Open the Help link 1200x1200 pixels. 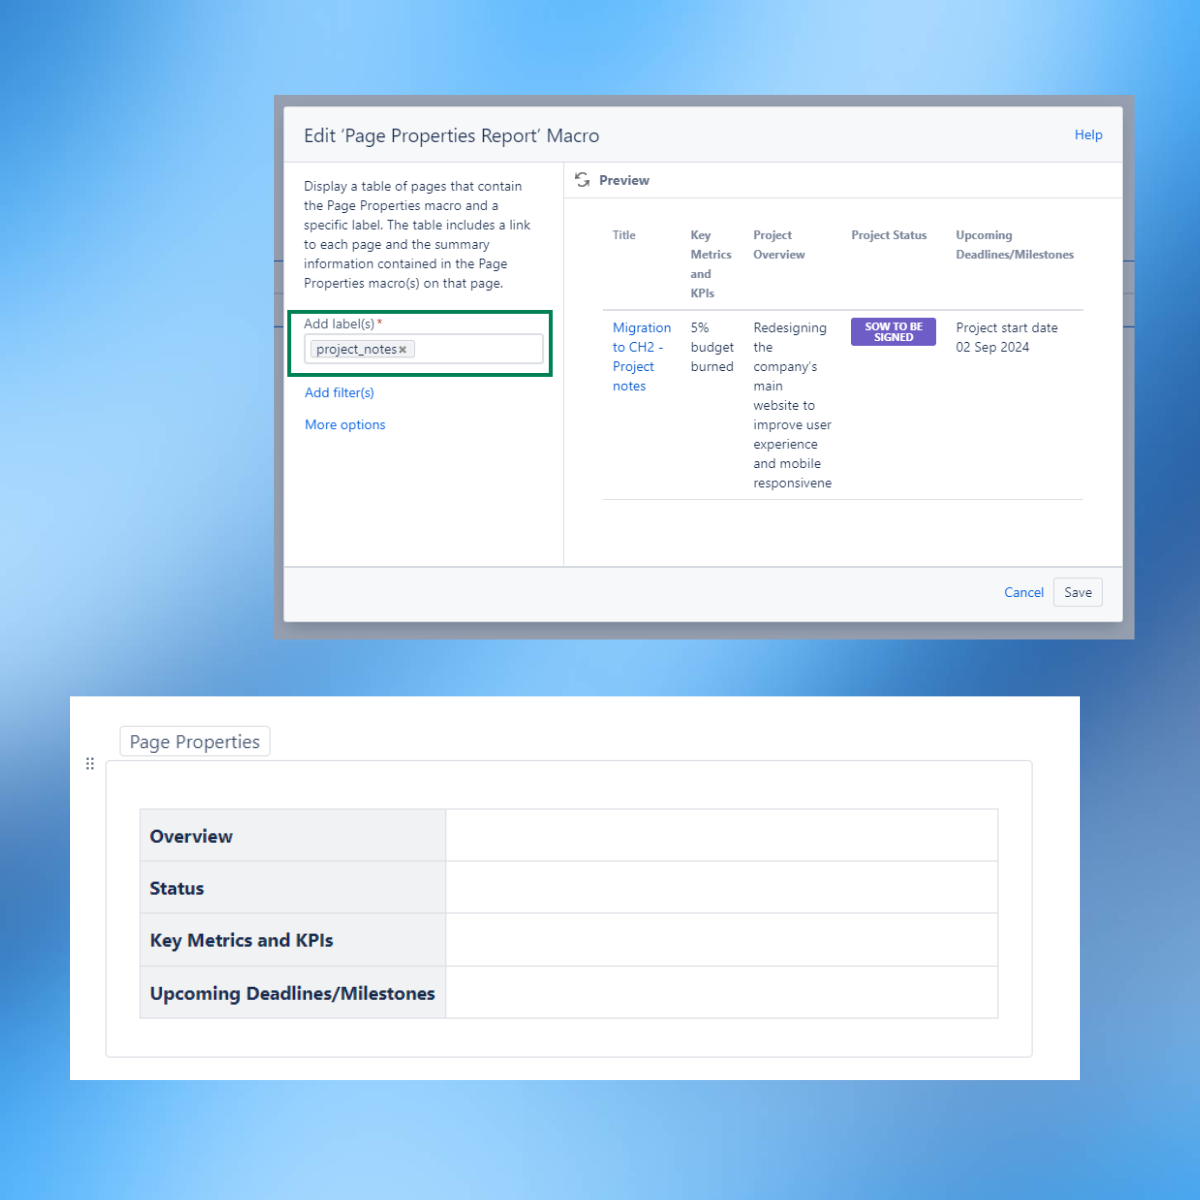click(1088, 134)
